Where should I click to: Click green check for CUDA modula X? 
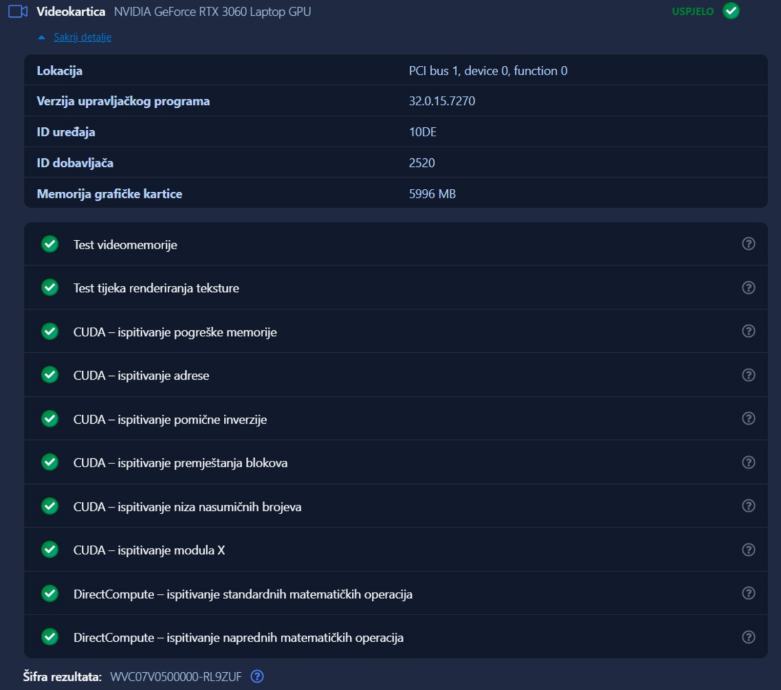tap(50, 550)
